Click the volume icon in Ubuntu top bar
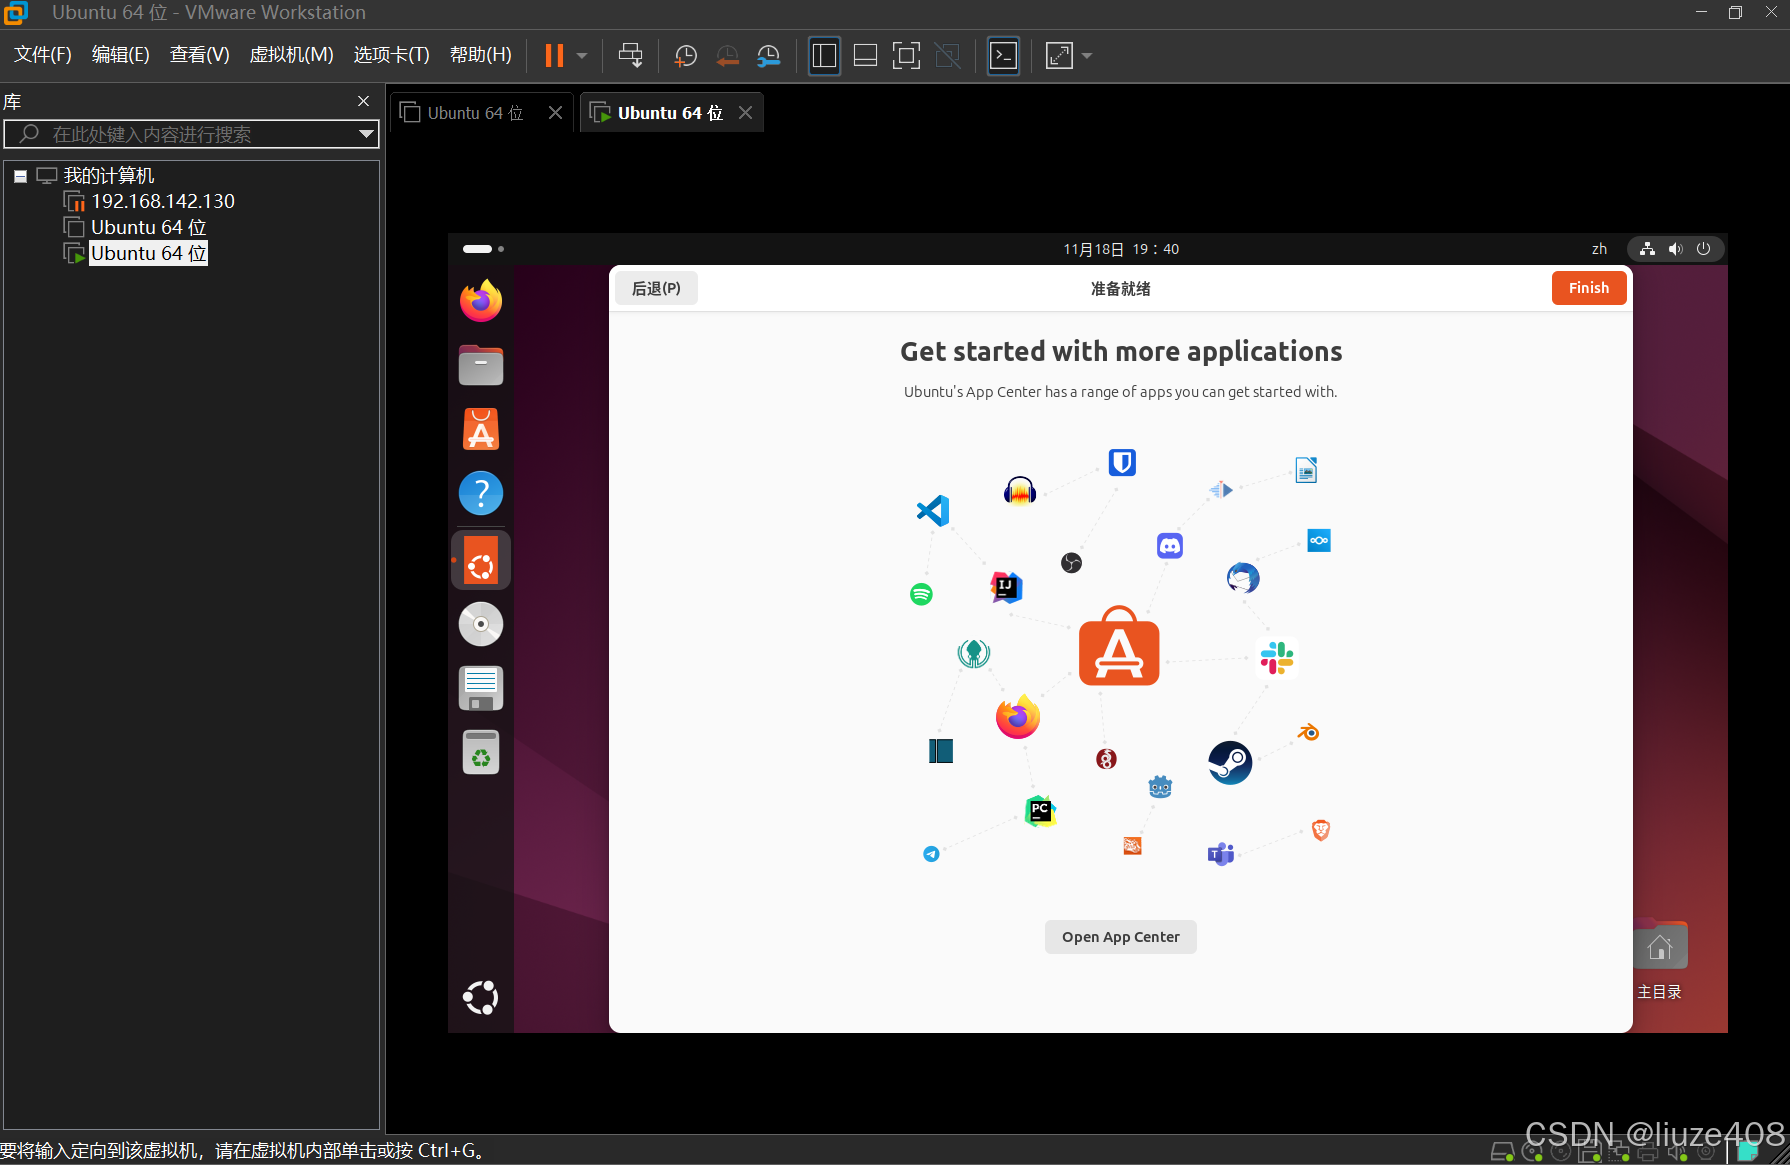Viewport: 1790px width, 1165px height. pyautogui.click(x=1676, y=249)
